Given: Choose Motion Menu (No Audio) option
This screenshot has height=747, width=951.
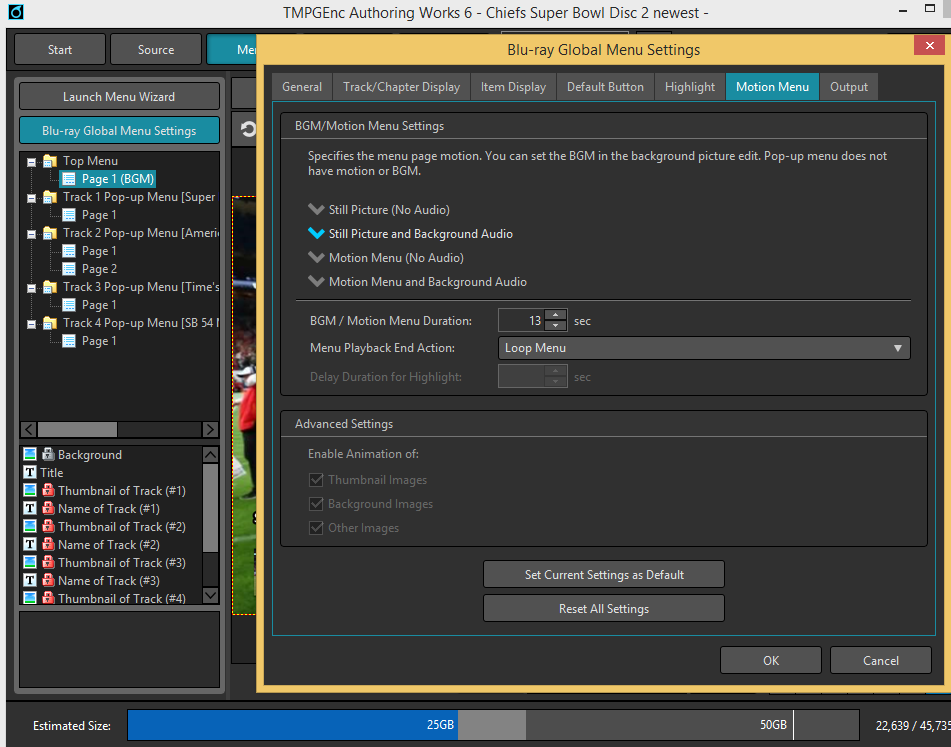Looking at the screenshot, I should pyautogui.click(x=386, y=258).
